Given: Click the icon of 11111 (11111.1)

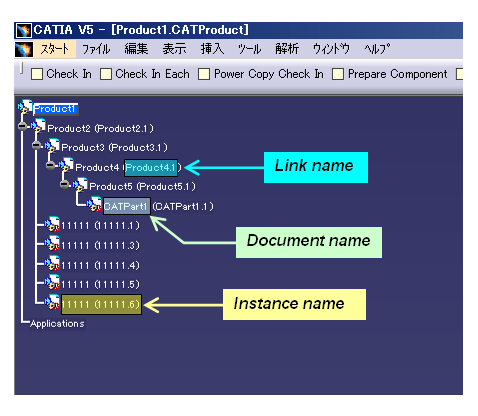Looking at the screenshot, I should (x=53, y=224).
